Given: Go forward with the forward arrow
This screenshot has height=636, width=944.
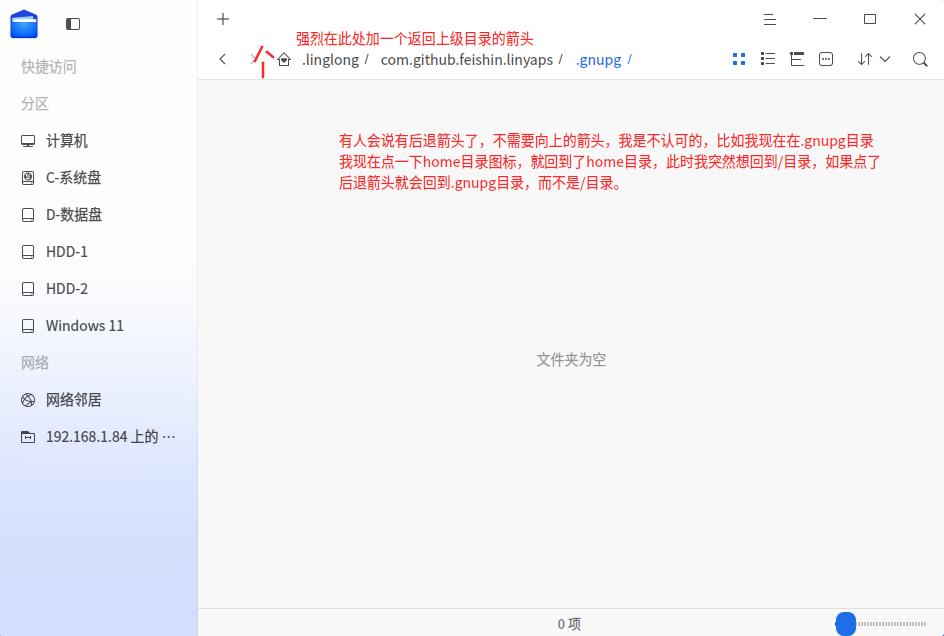Looking at the screenshot, I should point(253,59).
